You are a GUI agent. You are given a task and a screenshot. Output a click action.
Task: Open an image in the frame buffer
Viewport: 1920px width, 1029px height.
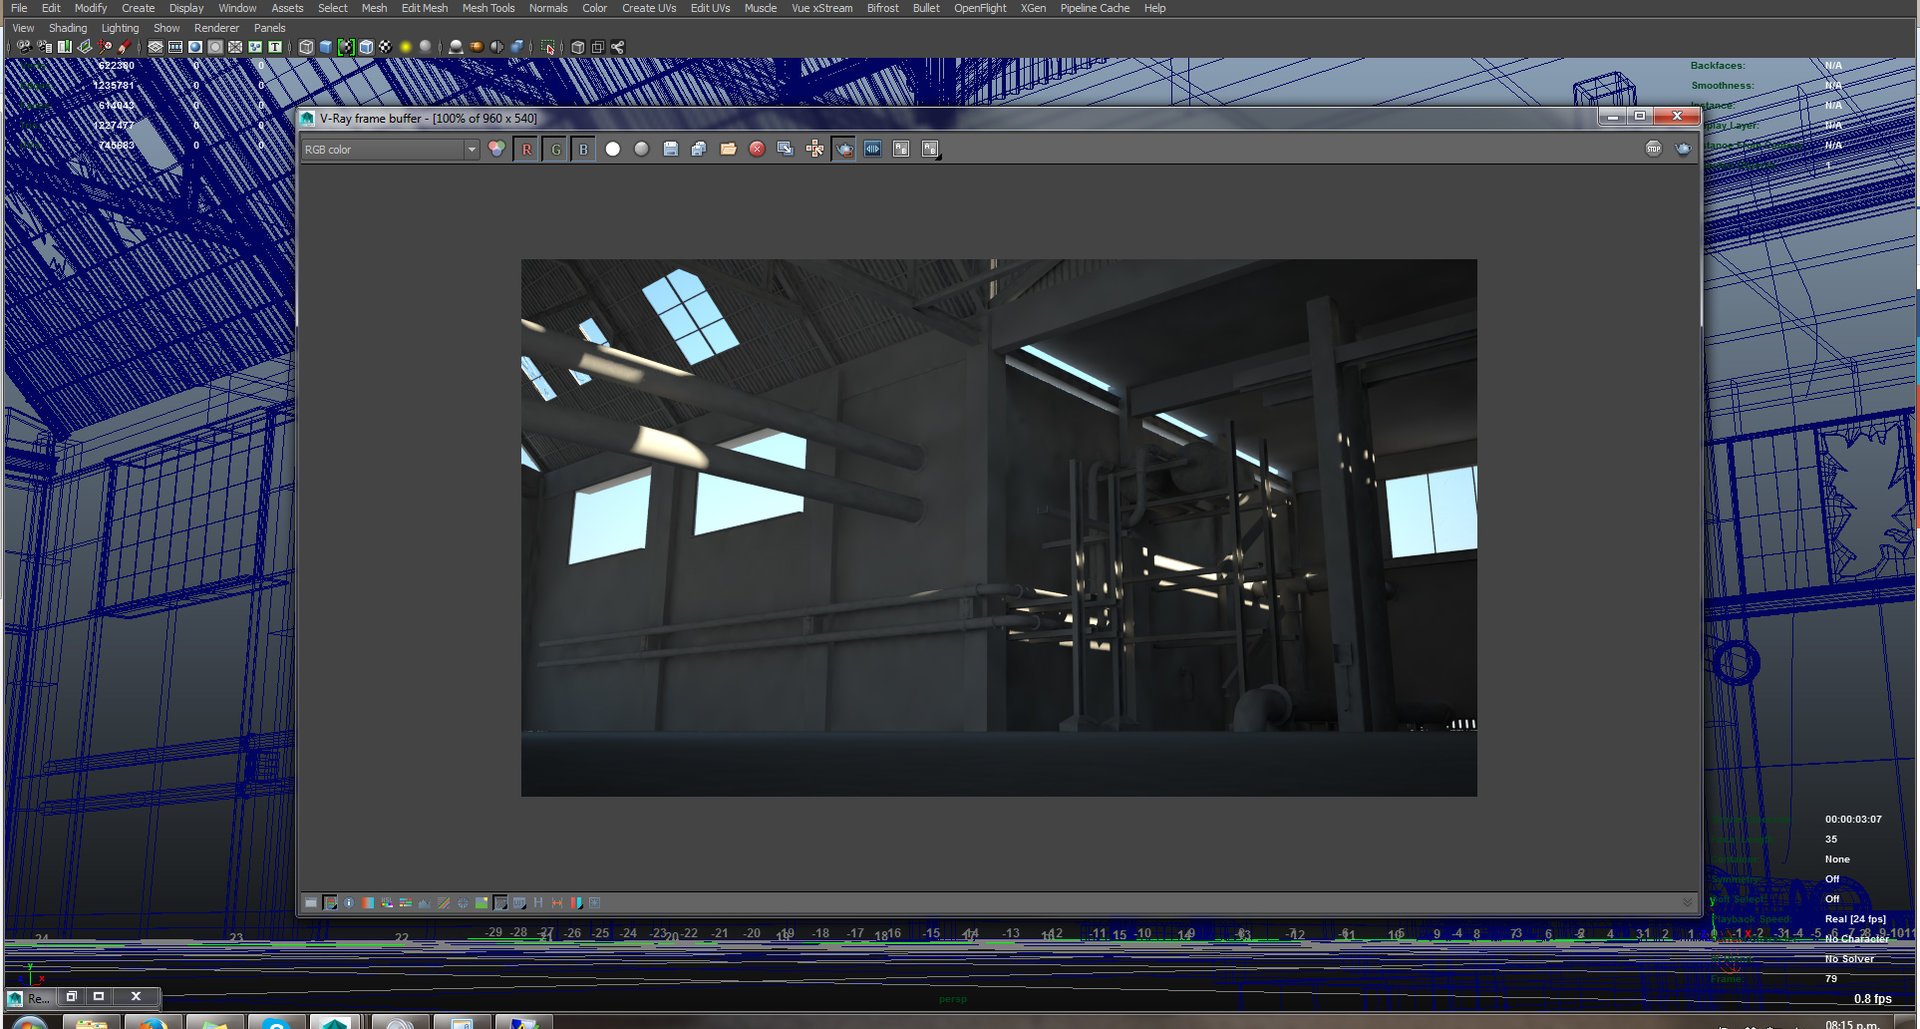(728, 149)
